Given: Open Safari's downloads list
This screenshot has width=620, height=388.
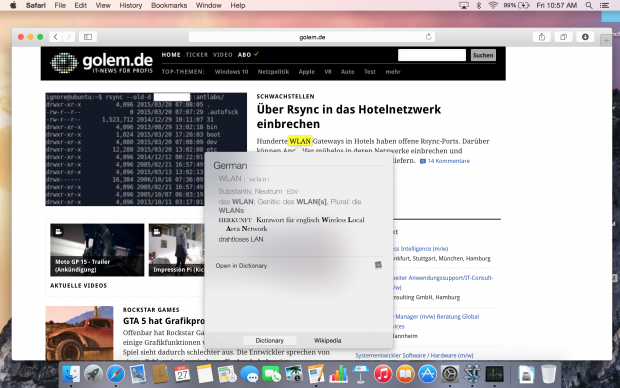Looking at the screenshot, I should 585,37.
